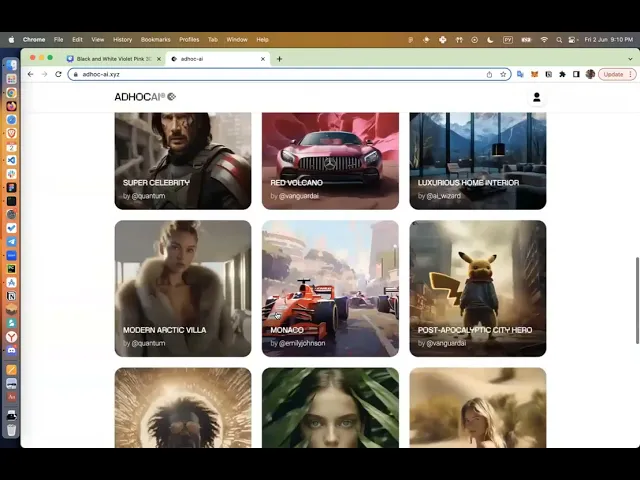Close the Black and White Violet Pink tab
Viewport: 640px width, 480px height.
(x=159, y=59)
